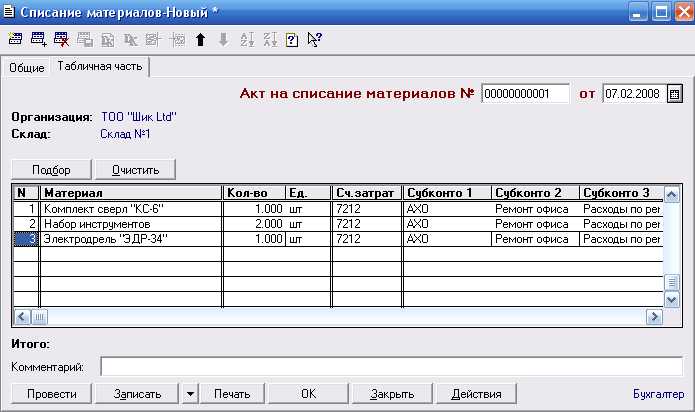Move row up with black arrow
Viewport: 695px width, 412px height.
pos(200,40)
